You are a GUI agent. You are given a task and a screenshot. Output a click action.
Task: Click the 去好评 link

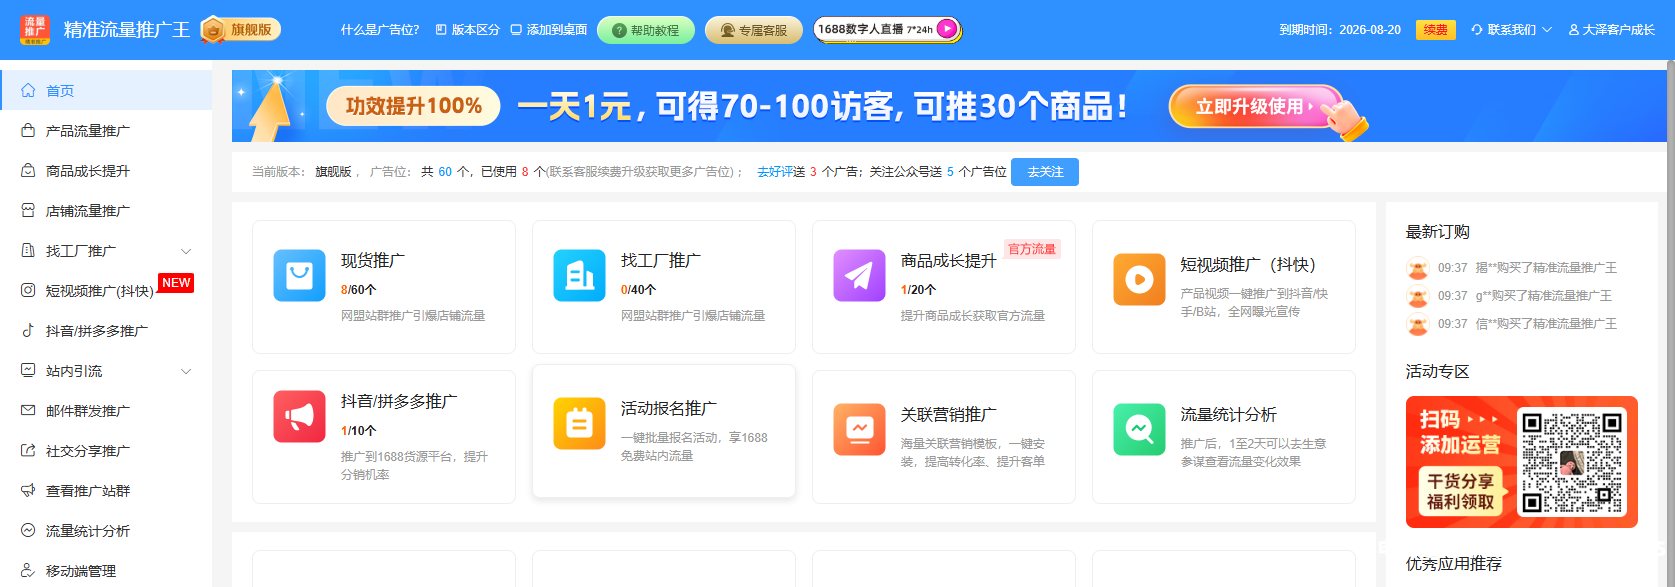(x=774, y=172)
